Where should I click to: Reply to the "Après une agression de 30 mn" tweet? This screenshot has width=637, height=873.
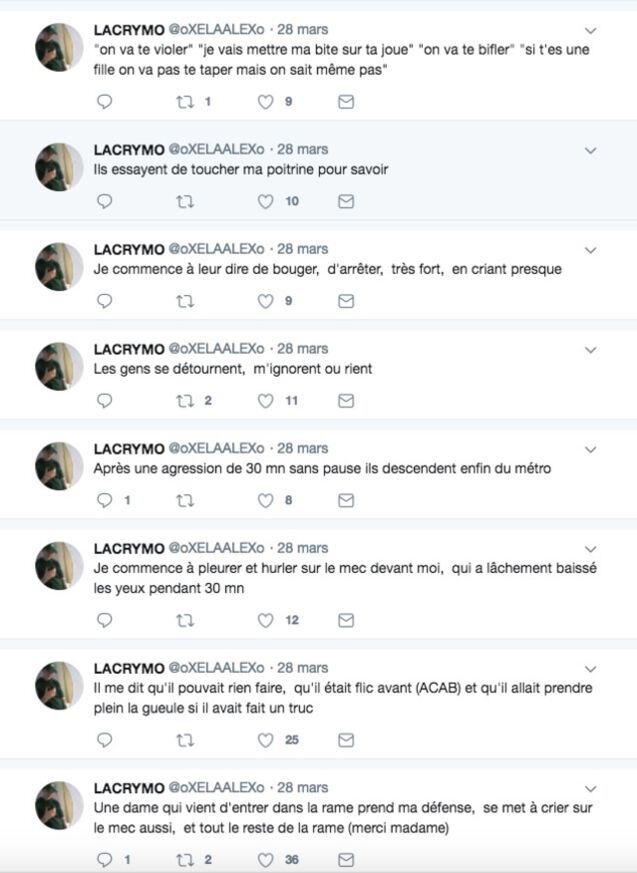(105, 500)
